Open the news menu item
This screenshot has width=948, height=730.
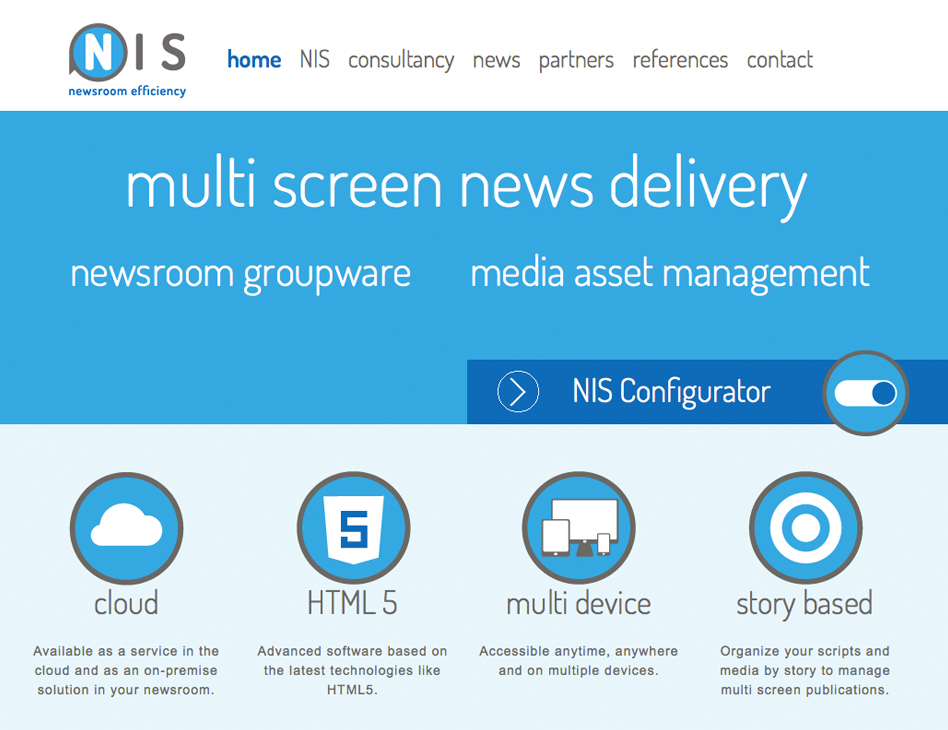(x=496, y=60)
